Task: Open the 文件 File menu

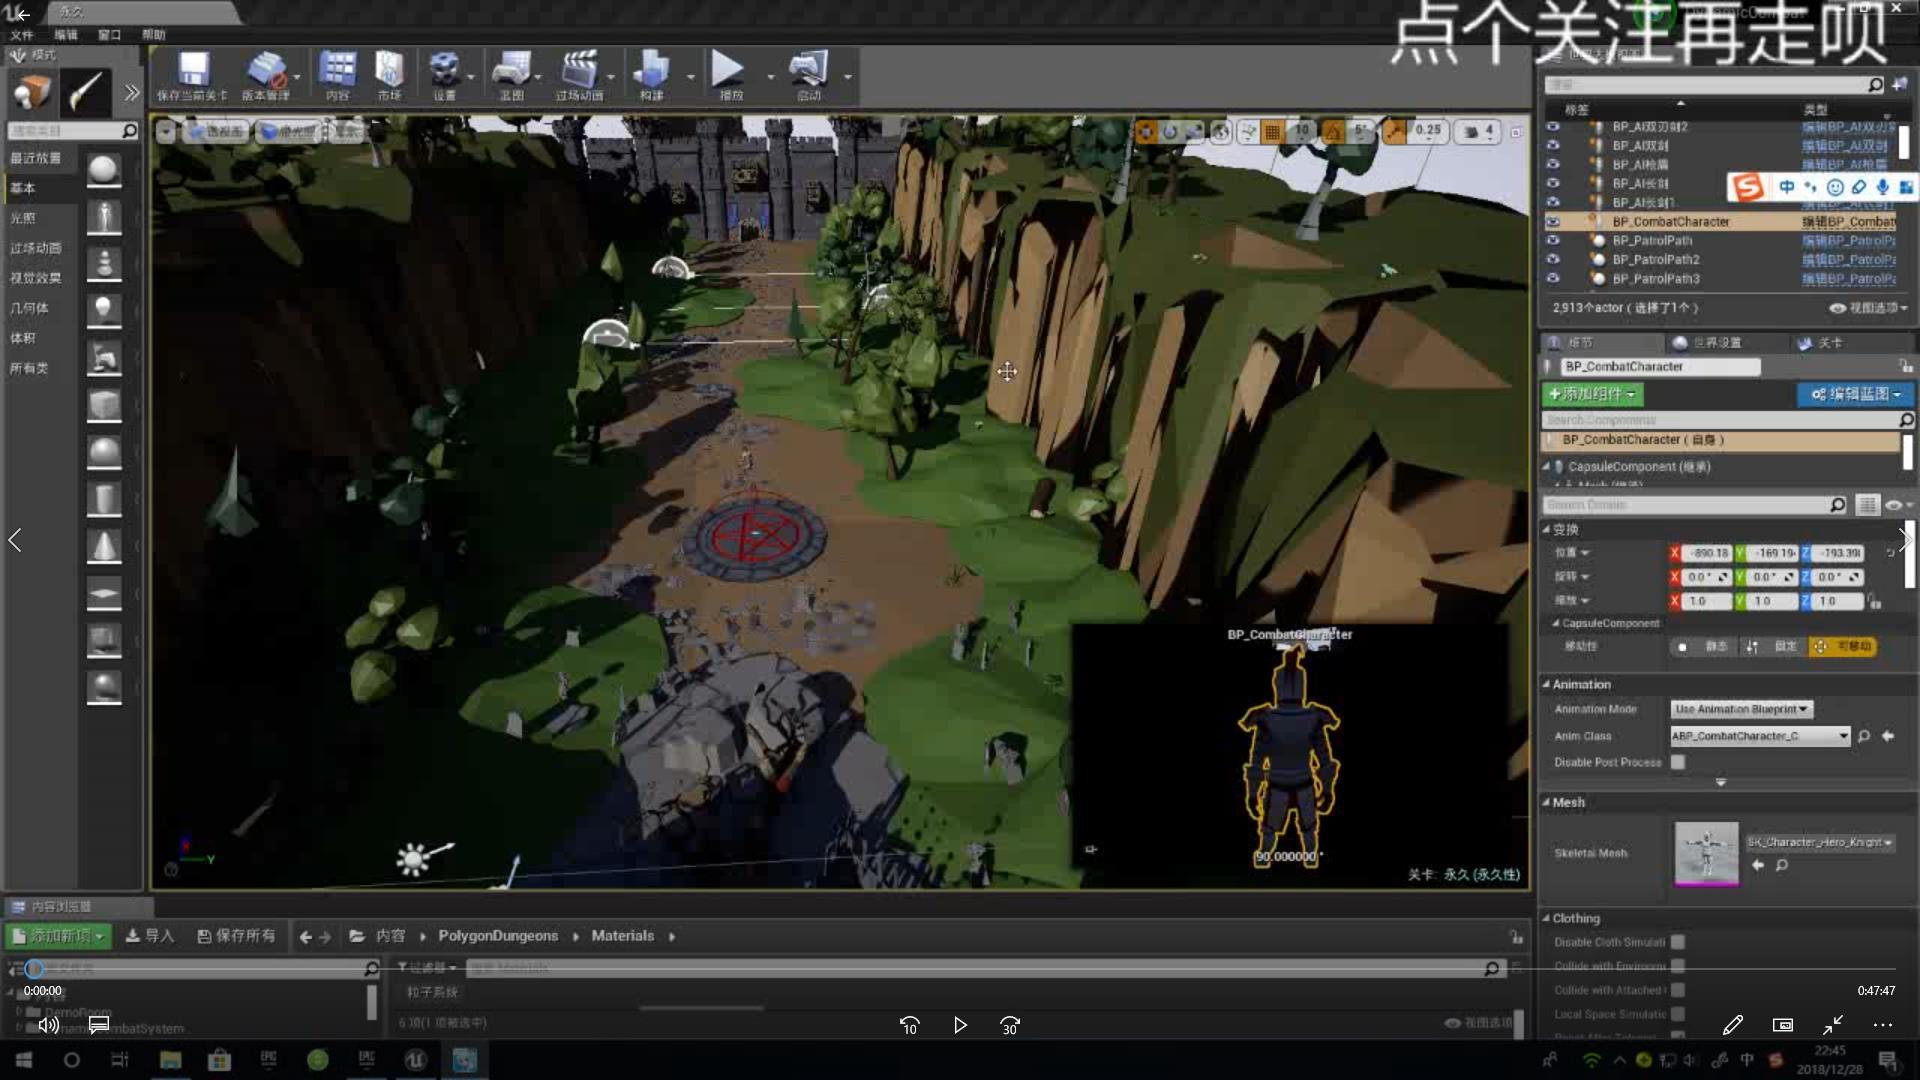Action: 22,35
